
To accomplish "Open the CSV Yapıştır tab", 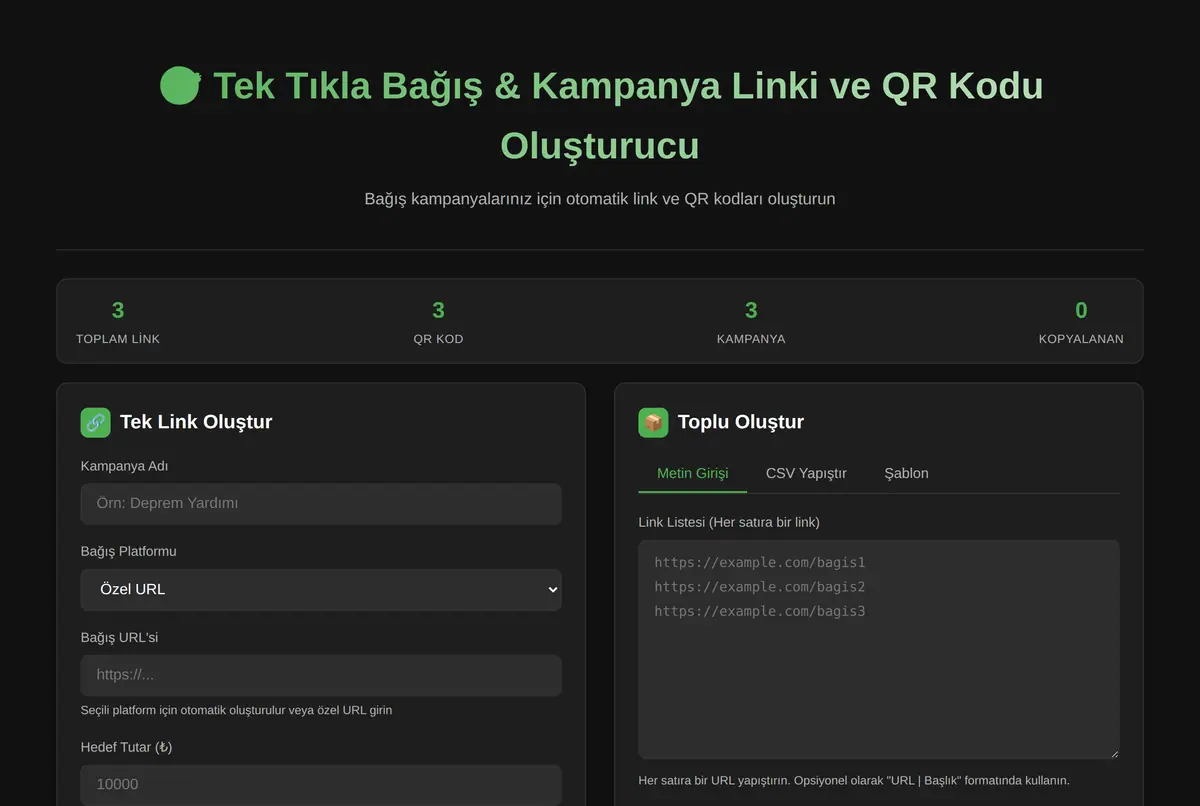I will [x=806, y=473].
